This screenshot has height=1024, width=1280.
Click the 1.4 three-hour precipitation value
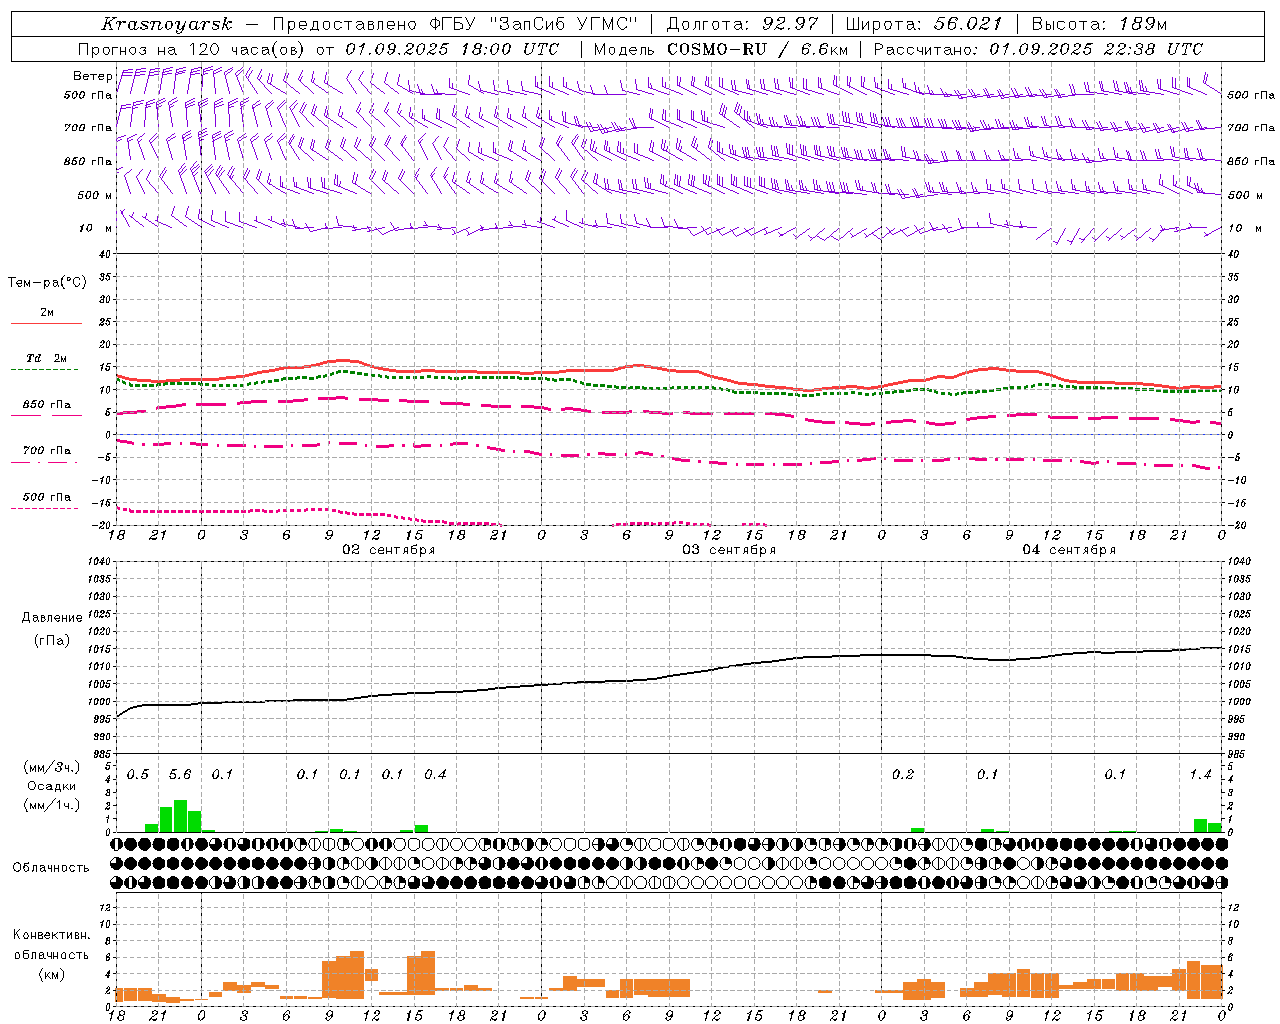click(1200, 774)
